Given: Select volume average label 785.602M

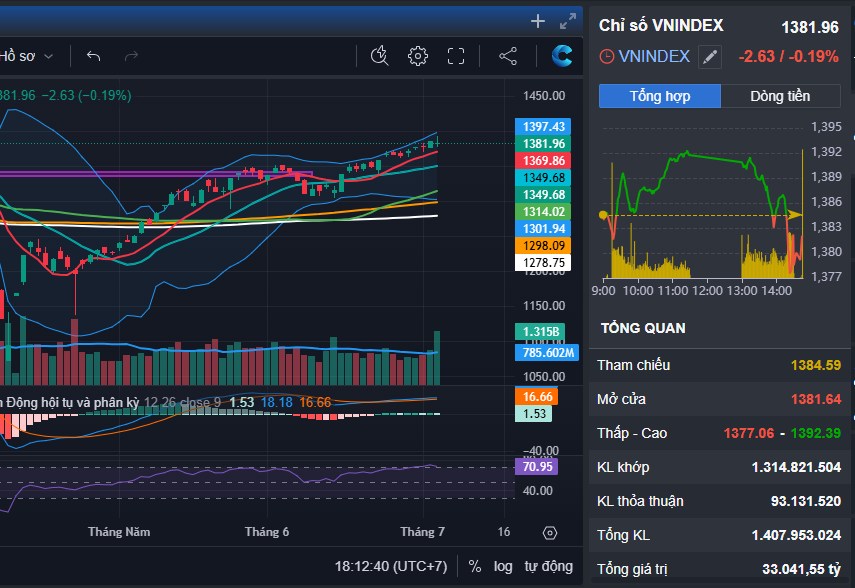Looking at the screenshot, I should (x=547, y=352).
